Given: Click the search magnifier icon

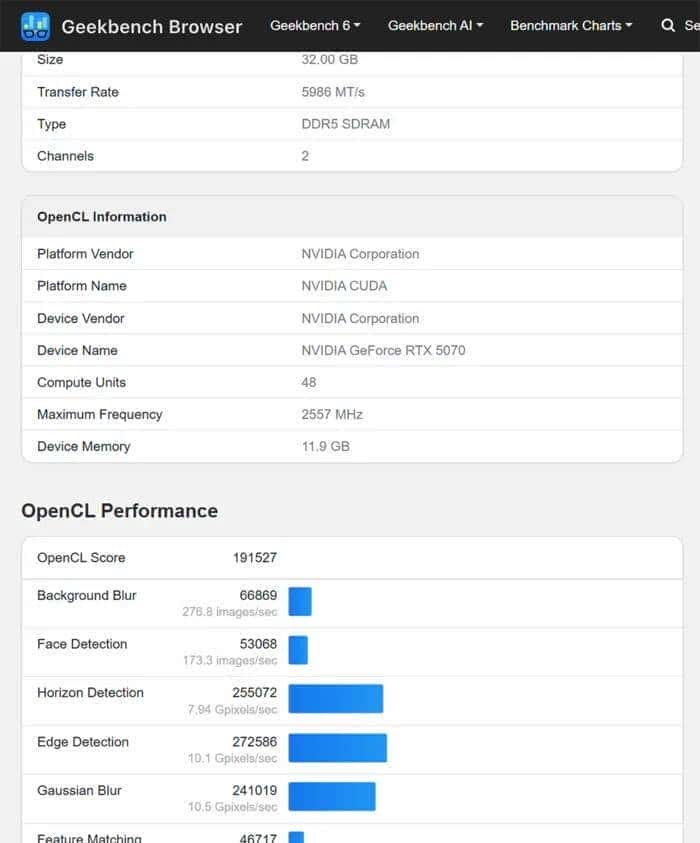Looking at the screenshot, I should [668, 26].
